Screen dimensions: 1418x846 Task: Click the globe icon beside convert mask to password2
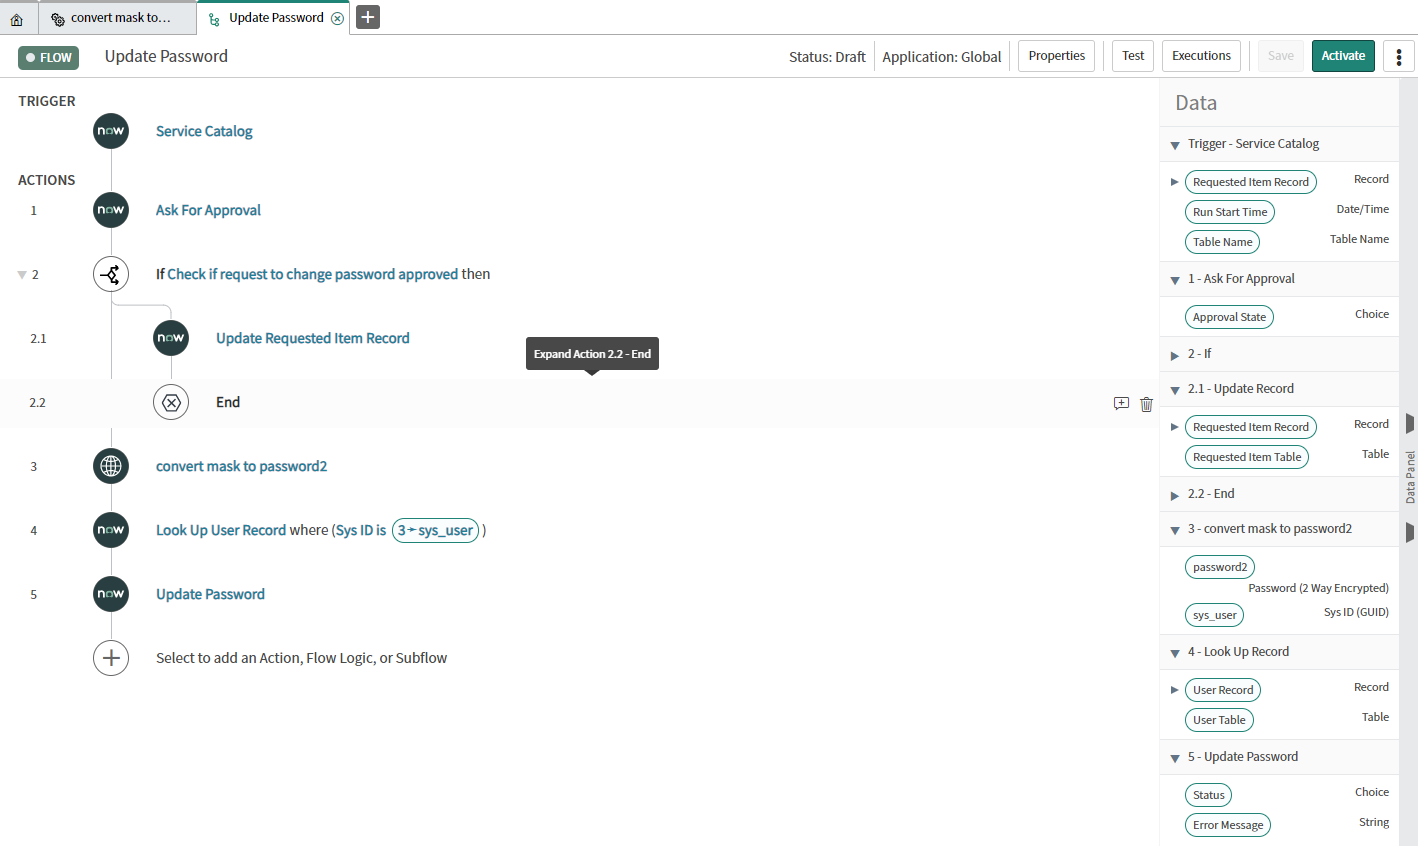[x=110, y=465]
